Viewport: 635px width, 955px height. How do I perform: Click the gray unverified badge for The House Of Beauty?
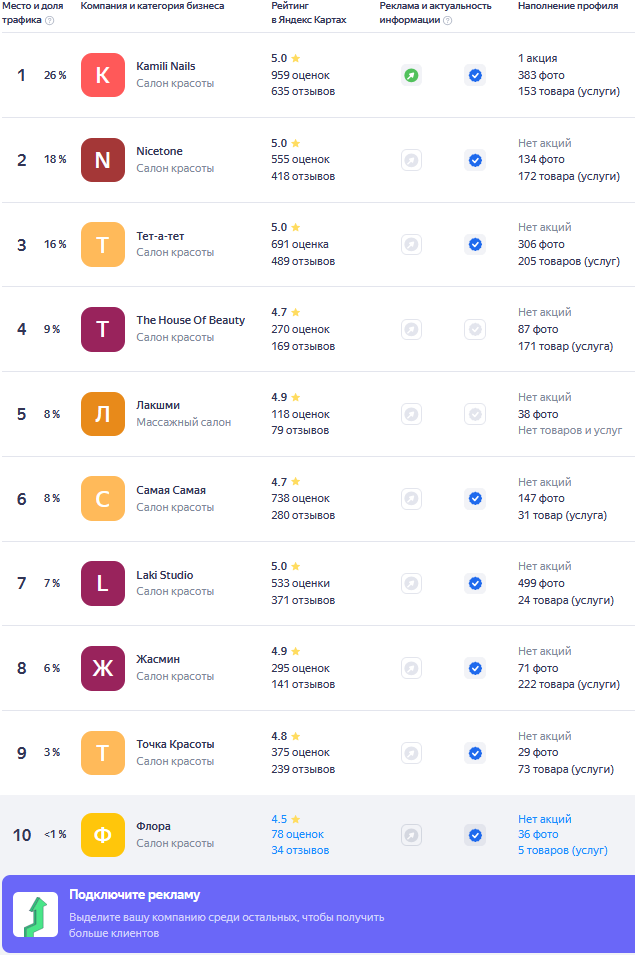[x=475, y=329]
